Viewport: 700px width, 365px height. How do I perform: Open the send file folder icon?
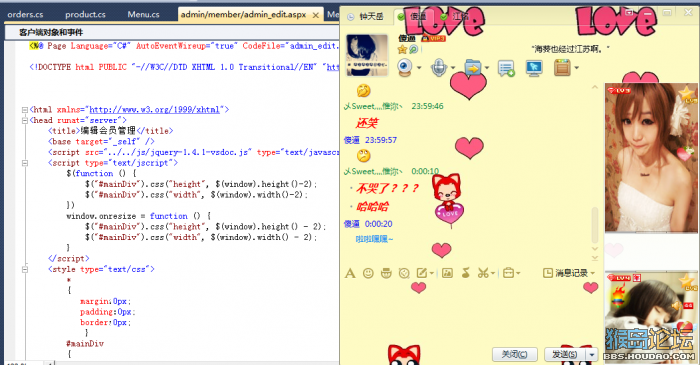click(x=473, y=68)
